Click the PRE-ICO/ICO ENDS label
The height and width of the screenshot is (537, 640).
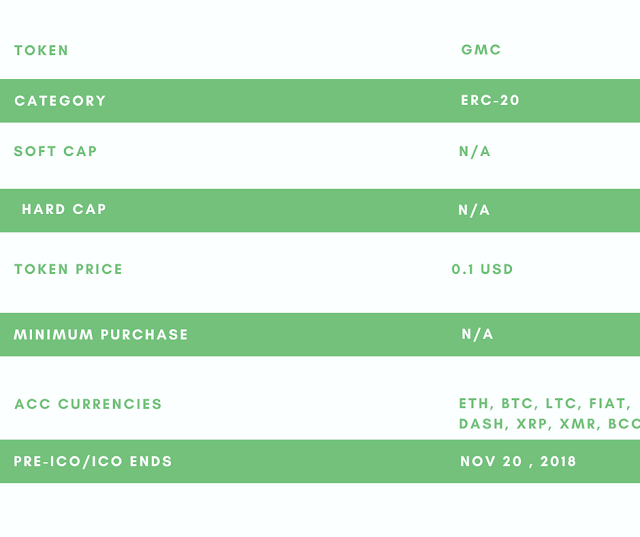93,462
